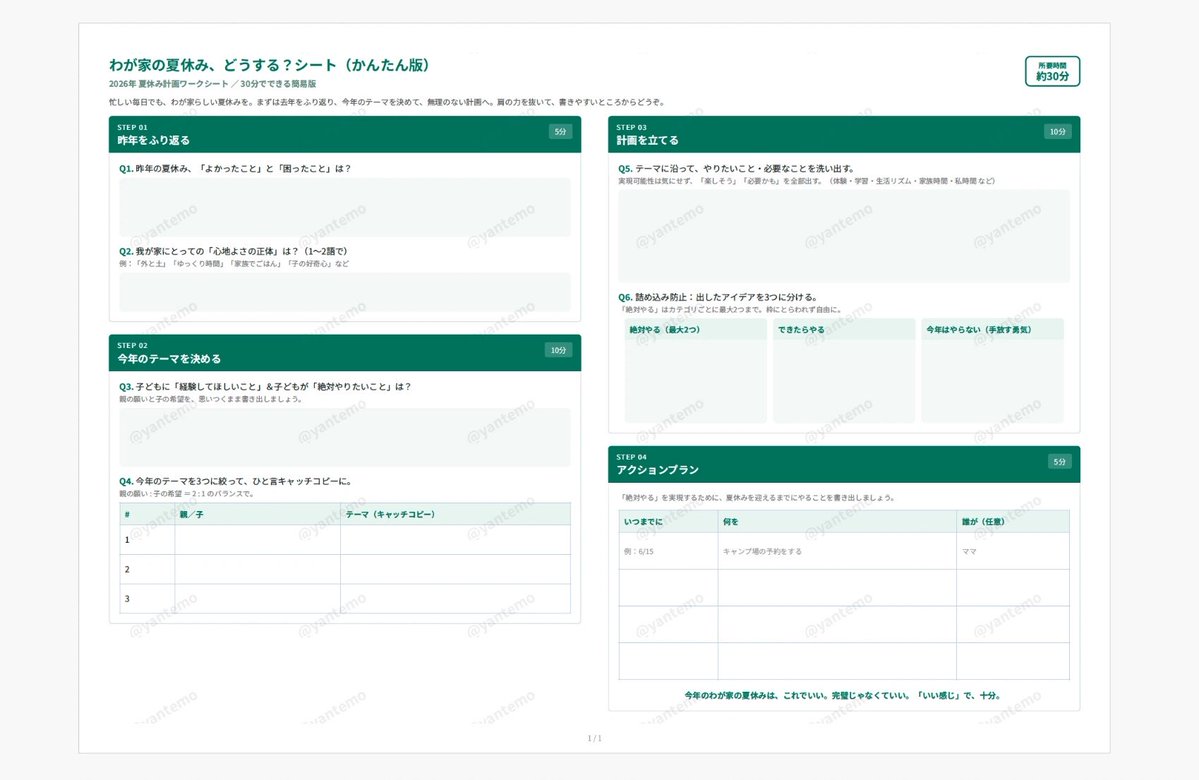This screenshot has height=780, width=1199.
Task: Click row number 2 in Q4 table
Action: [127, 570]
